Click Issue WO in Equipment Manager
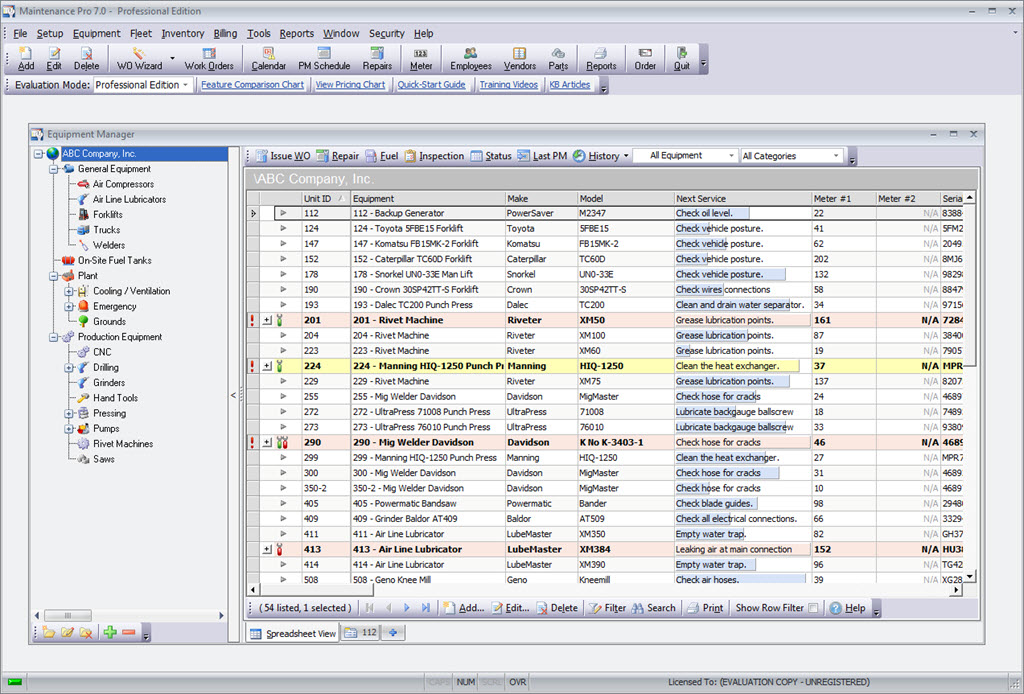 tap(283, 156)
